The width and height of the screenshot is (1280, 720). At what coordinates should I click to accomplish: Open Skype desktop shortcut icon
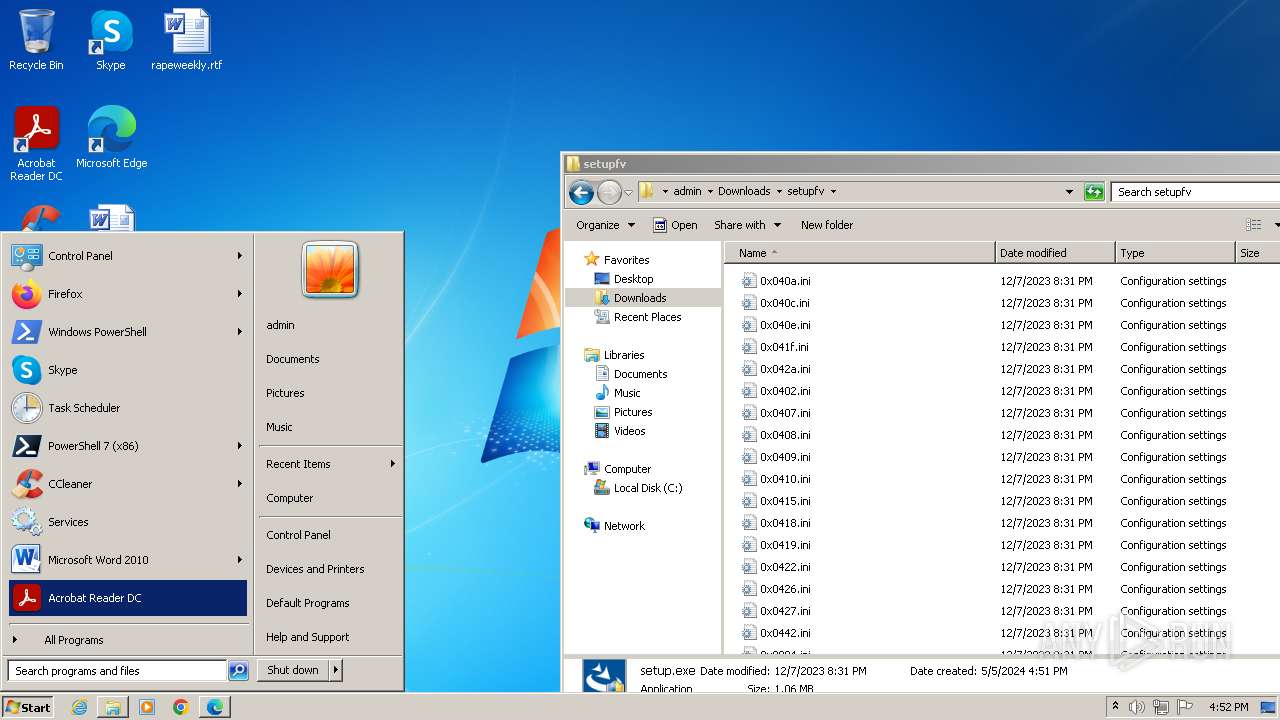point(110,40)
